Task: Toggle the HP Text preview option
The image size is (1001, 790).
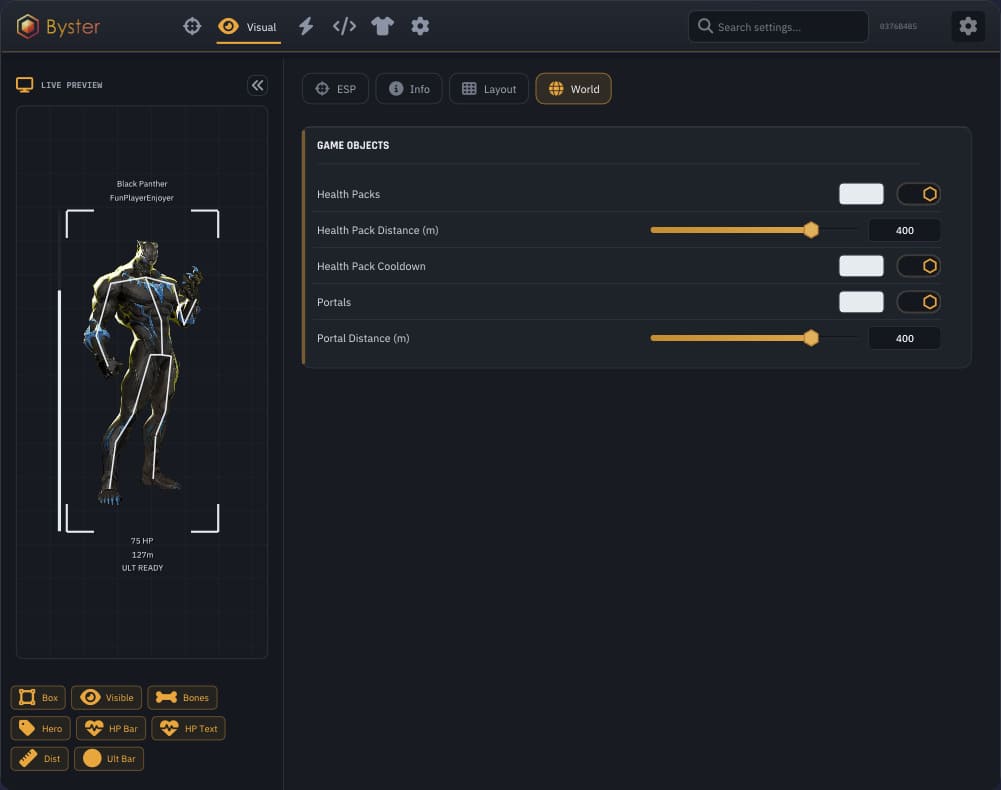Action: coord(188,728)
